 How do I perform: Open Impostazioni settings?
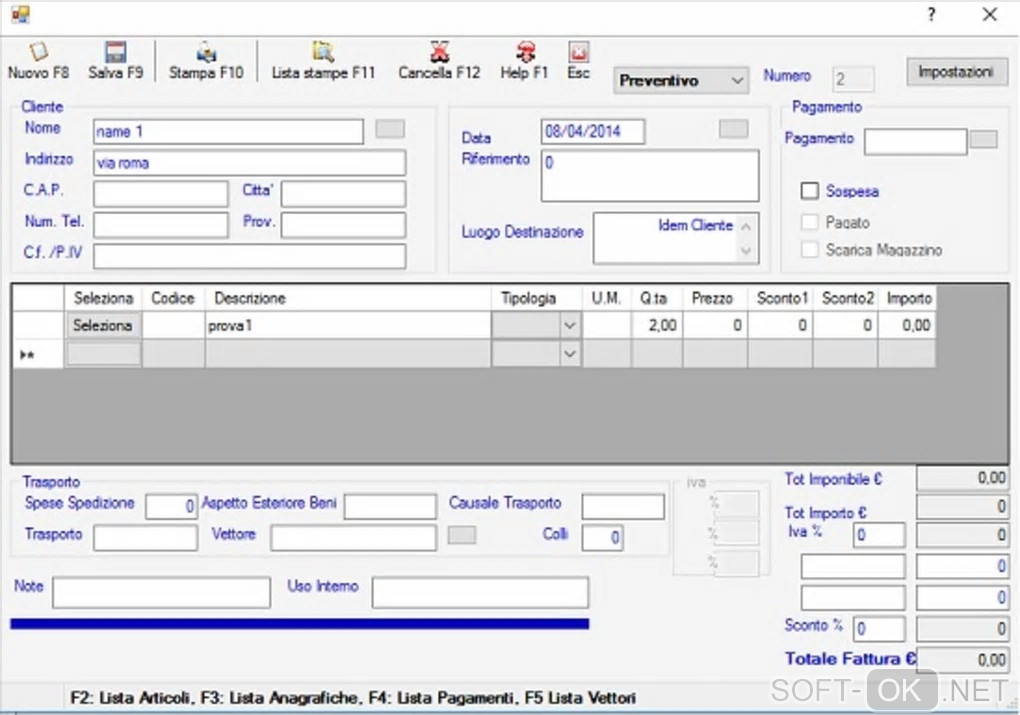954,72
